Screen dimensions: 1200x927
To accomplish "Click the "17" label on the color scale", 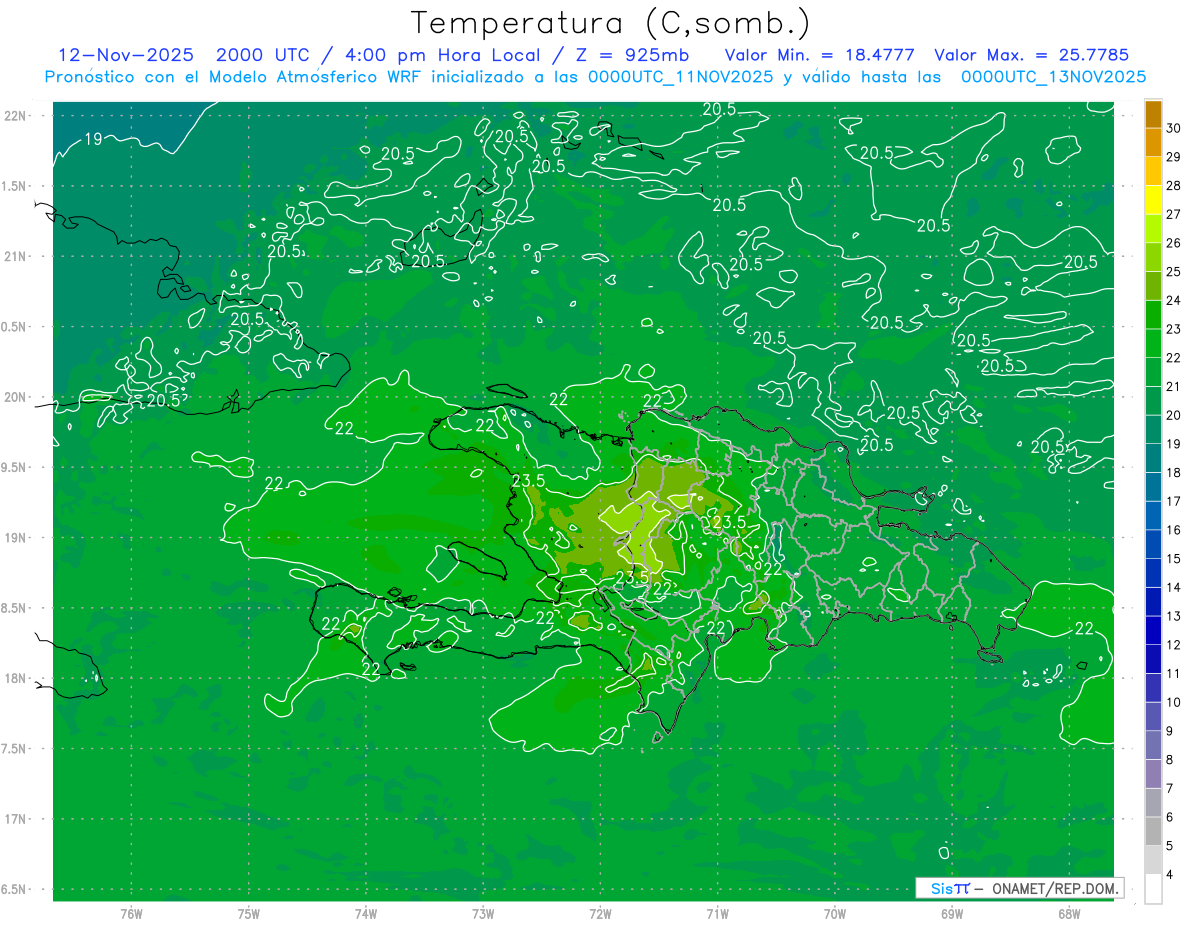I will coord(1174,501).
